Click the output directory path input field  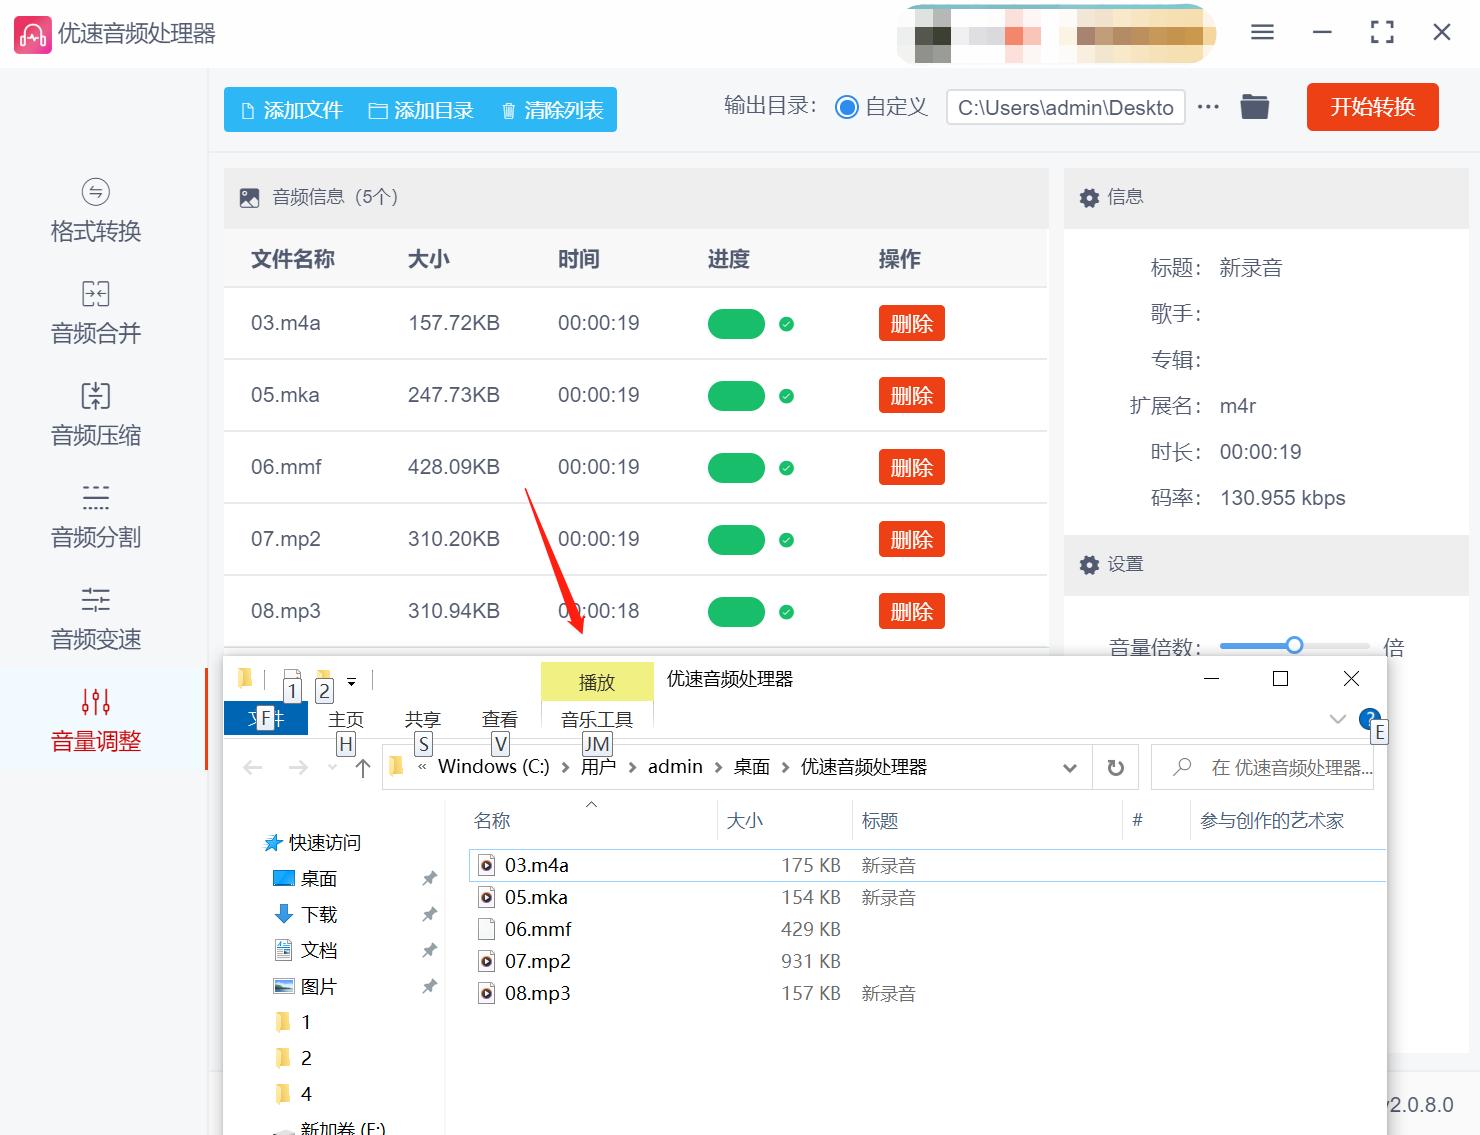tap(1064, 107)
